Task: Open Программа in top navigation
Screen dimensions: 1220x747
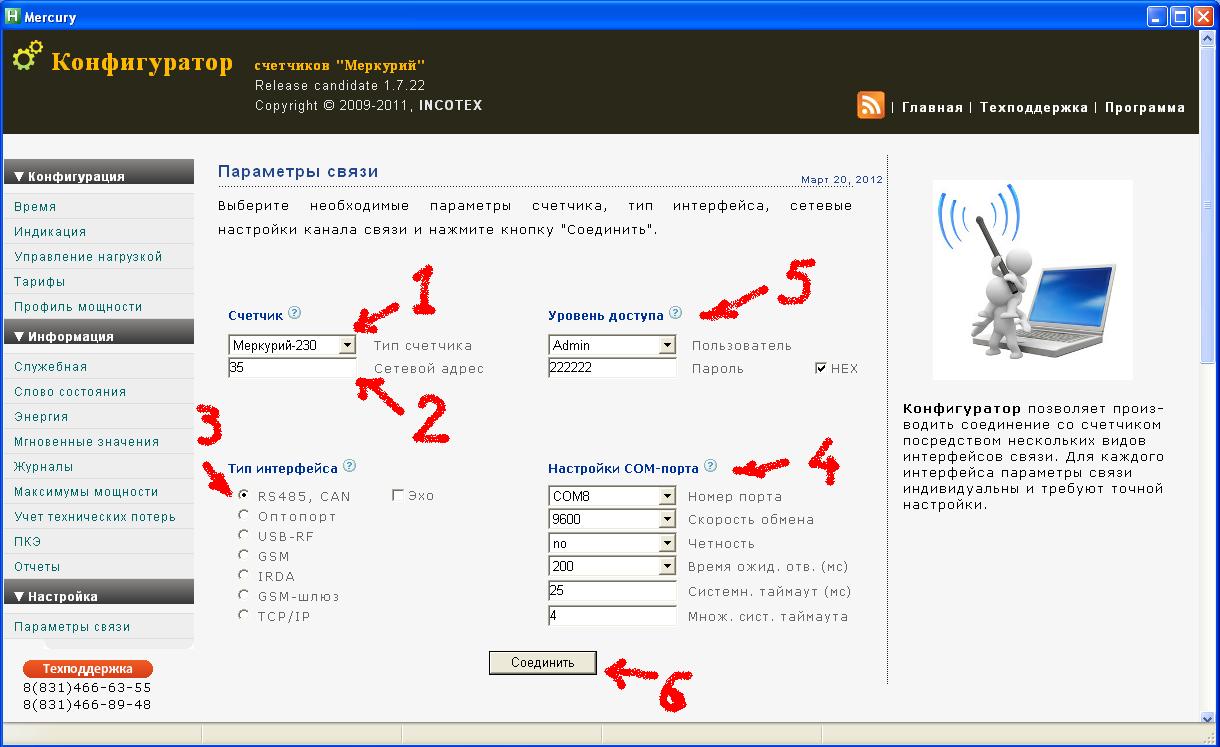Action: (1145, 107)
